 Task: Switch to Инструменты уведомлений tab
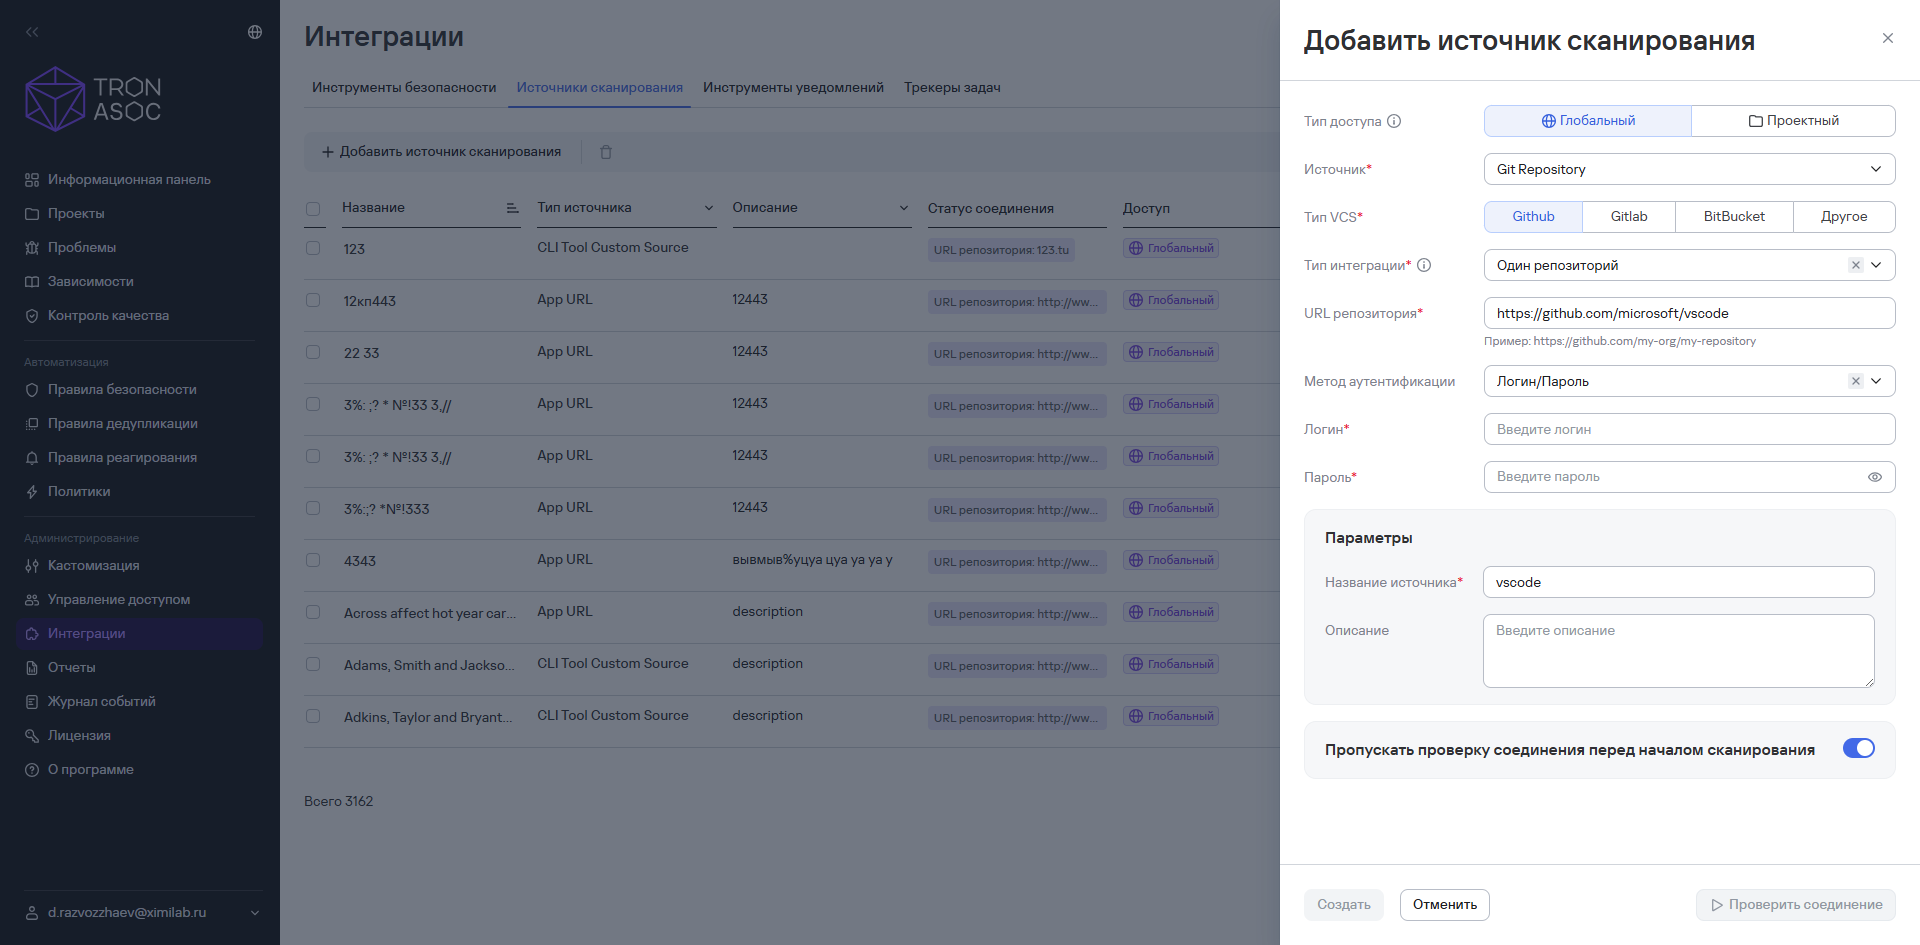(x=793, y=88)
